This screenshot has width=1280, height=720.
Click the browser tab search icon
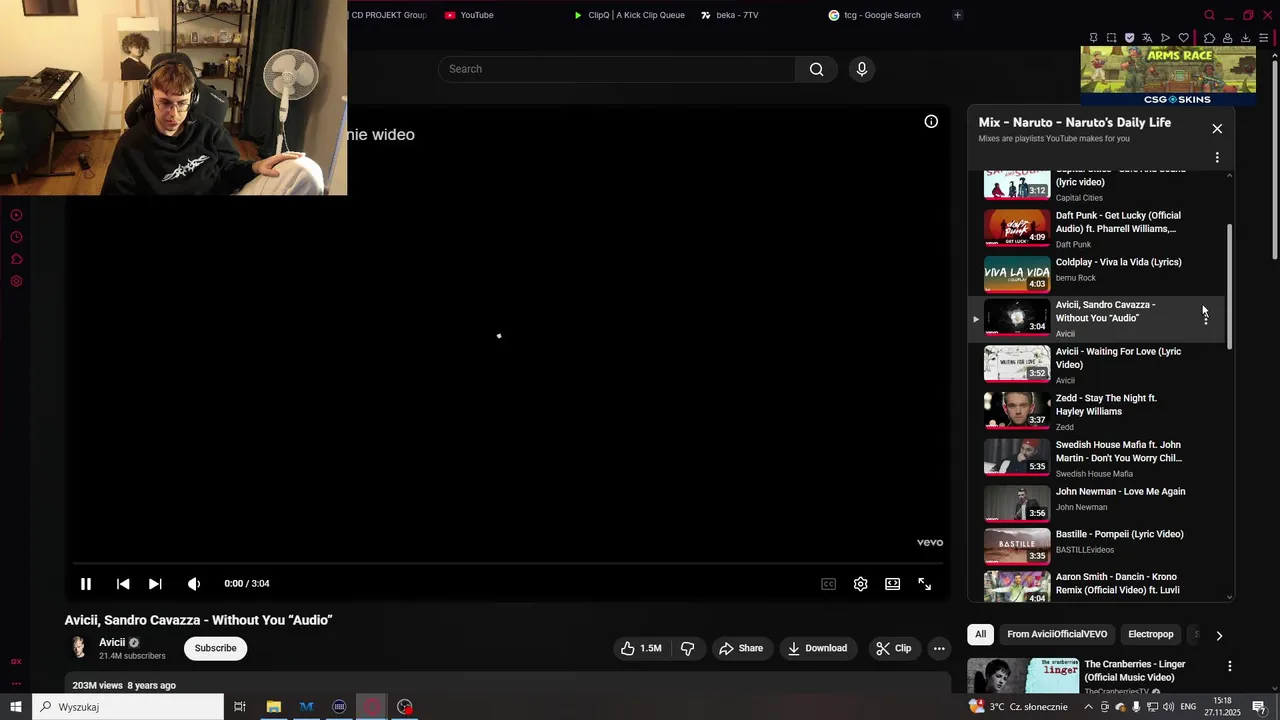(1209, 15)
